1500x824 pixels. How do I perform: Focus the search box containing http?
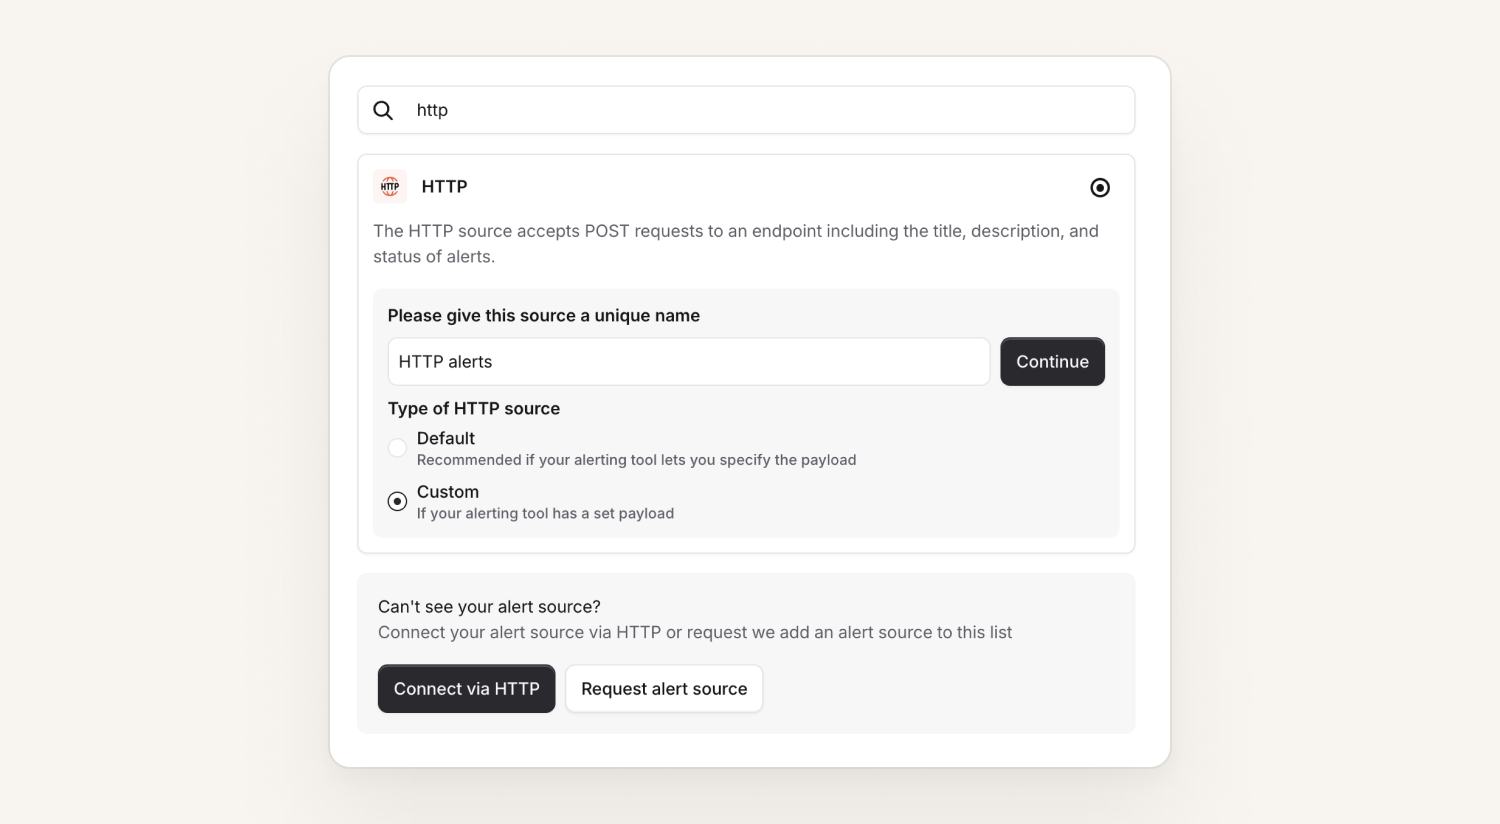click(x=746, y=110)
